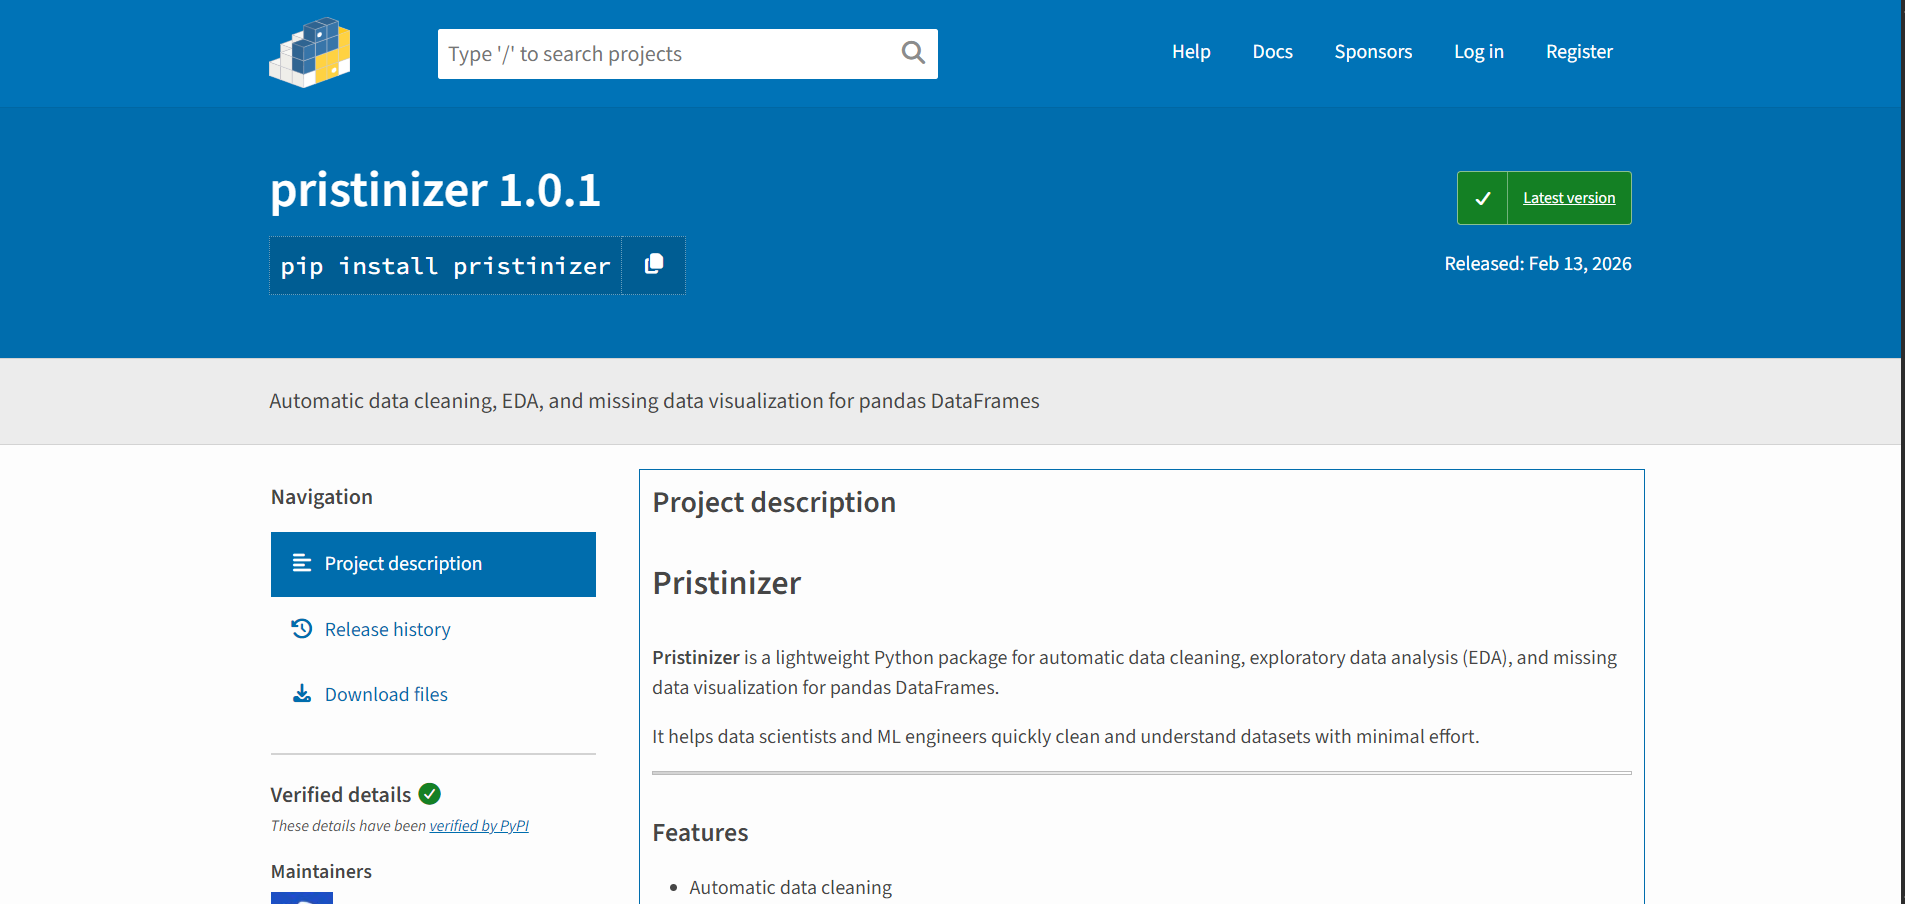This screenshot has height=904, width=1905.
Task: Open the Sponsors page
Action: click(1373, 52)
